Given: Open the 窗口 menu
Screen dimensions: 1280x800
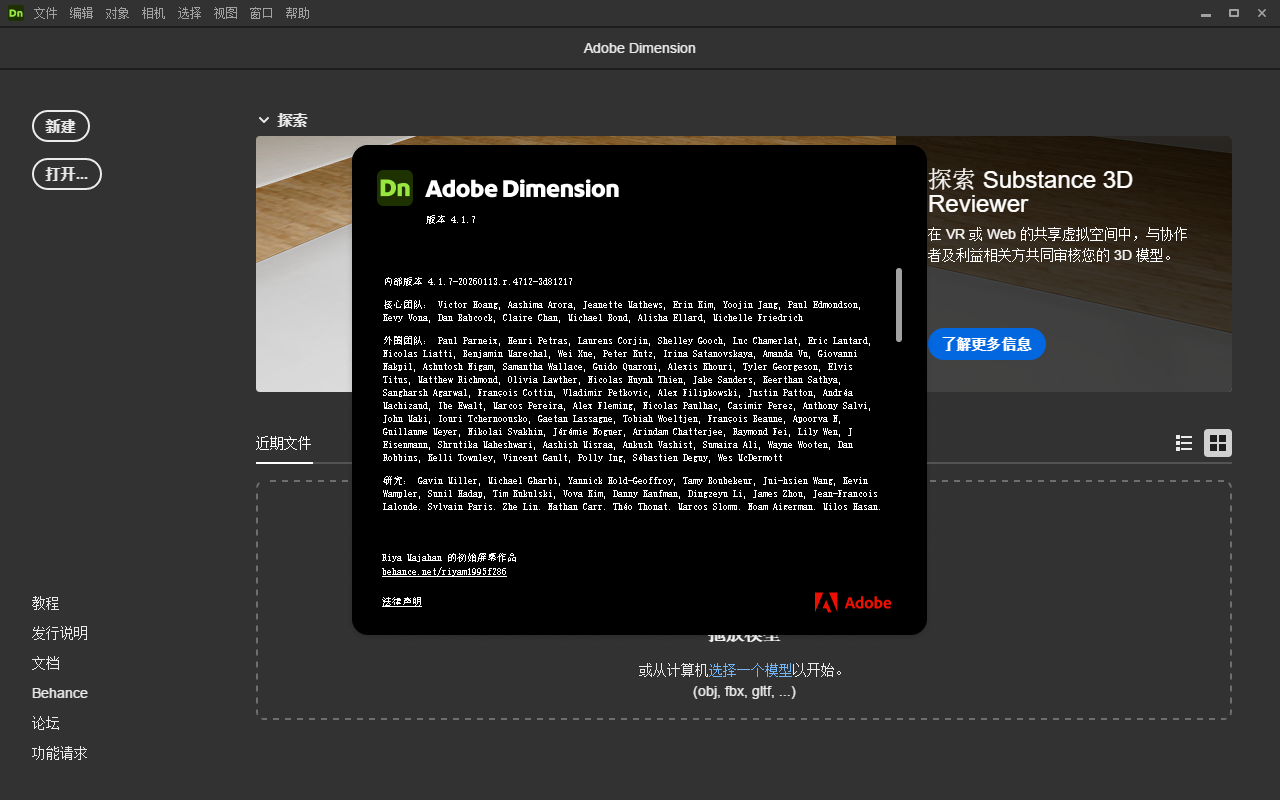Looking at the screenshot, I should tap(261, 13).
